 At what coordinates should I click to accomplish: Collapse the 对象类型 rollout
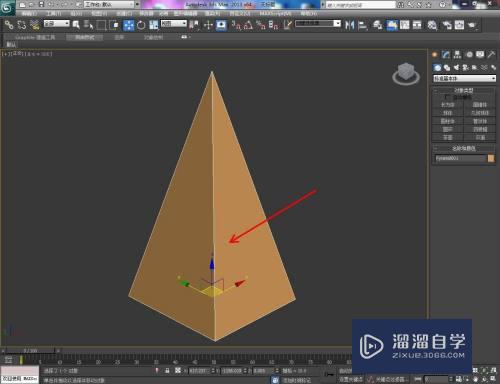pos(464,90)
